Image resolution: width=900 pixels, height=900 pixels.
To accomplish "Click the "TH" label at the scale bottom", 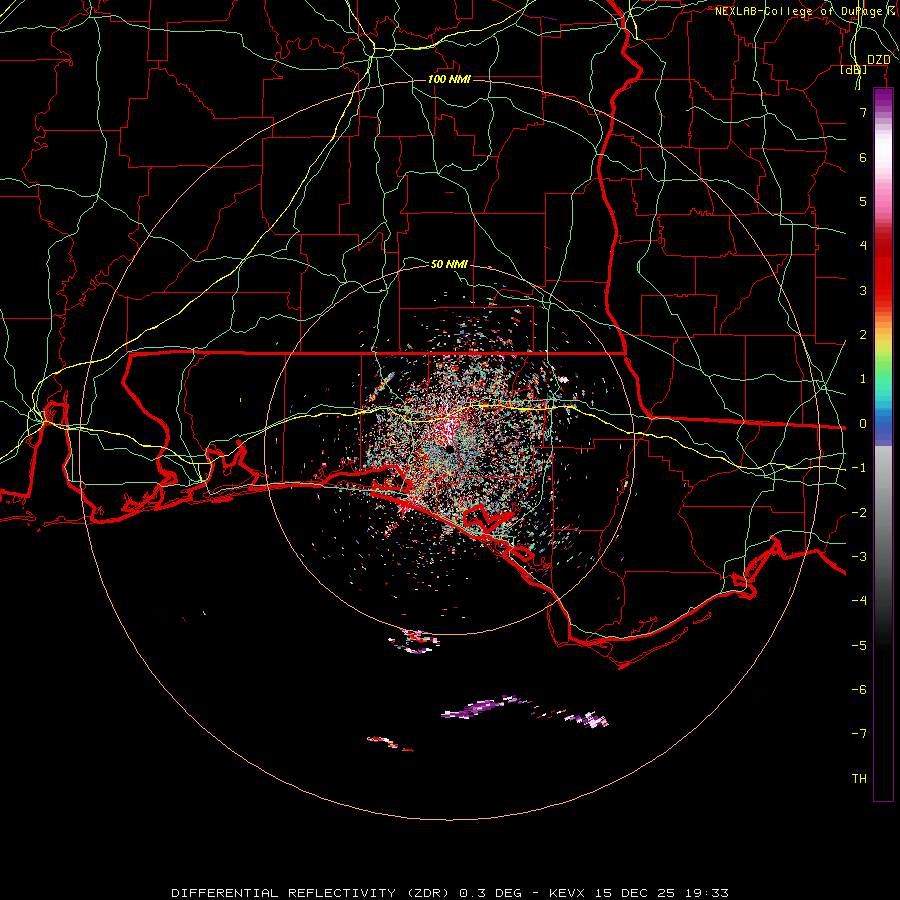I will pos(859,779).
